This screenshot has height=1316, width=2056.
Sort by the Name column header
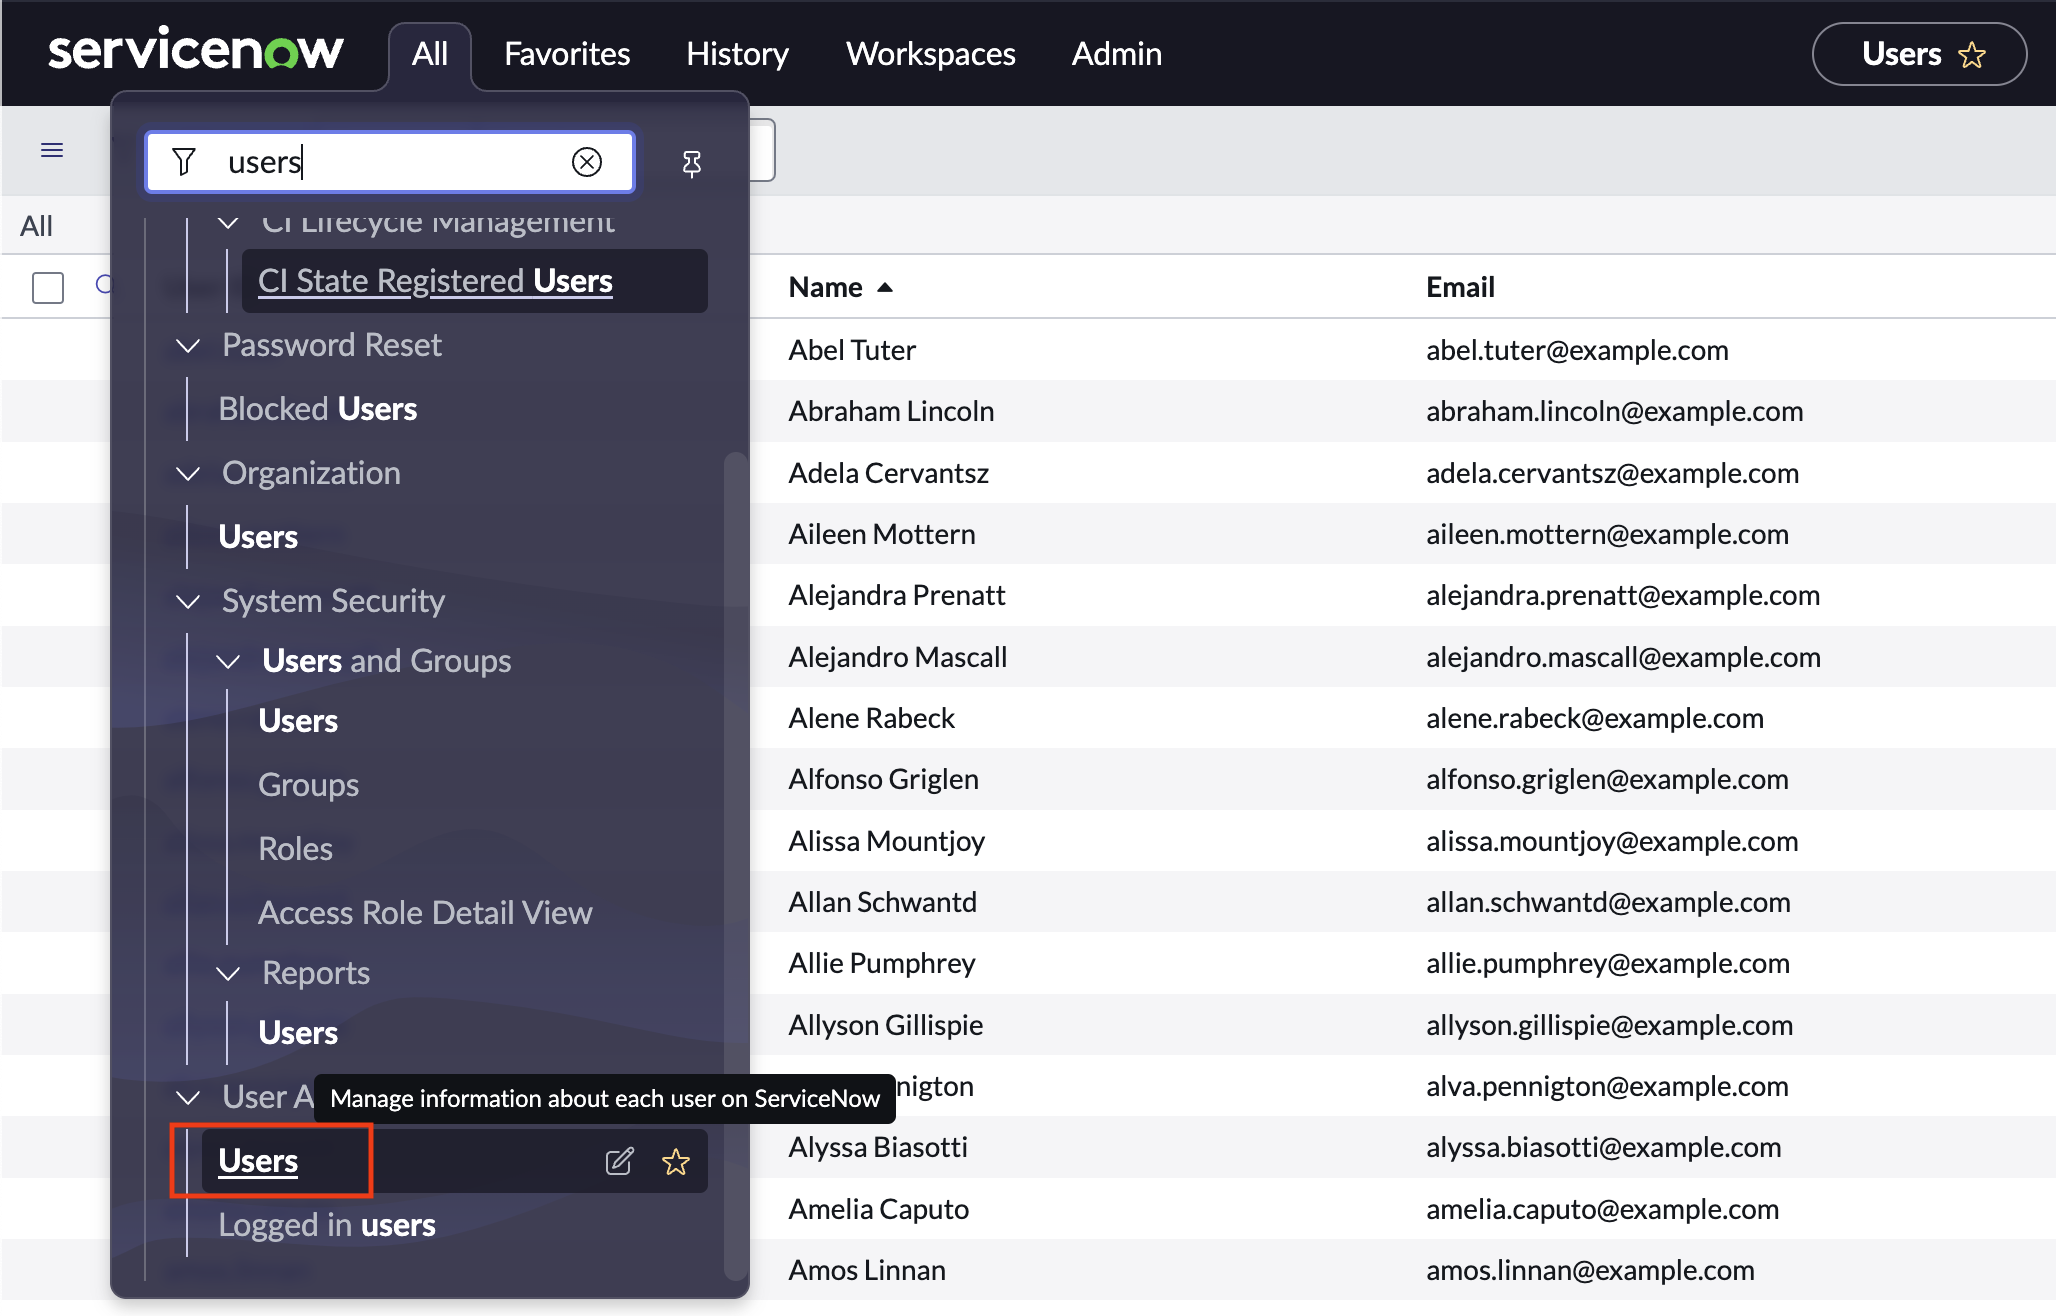[825, 288]
